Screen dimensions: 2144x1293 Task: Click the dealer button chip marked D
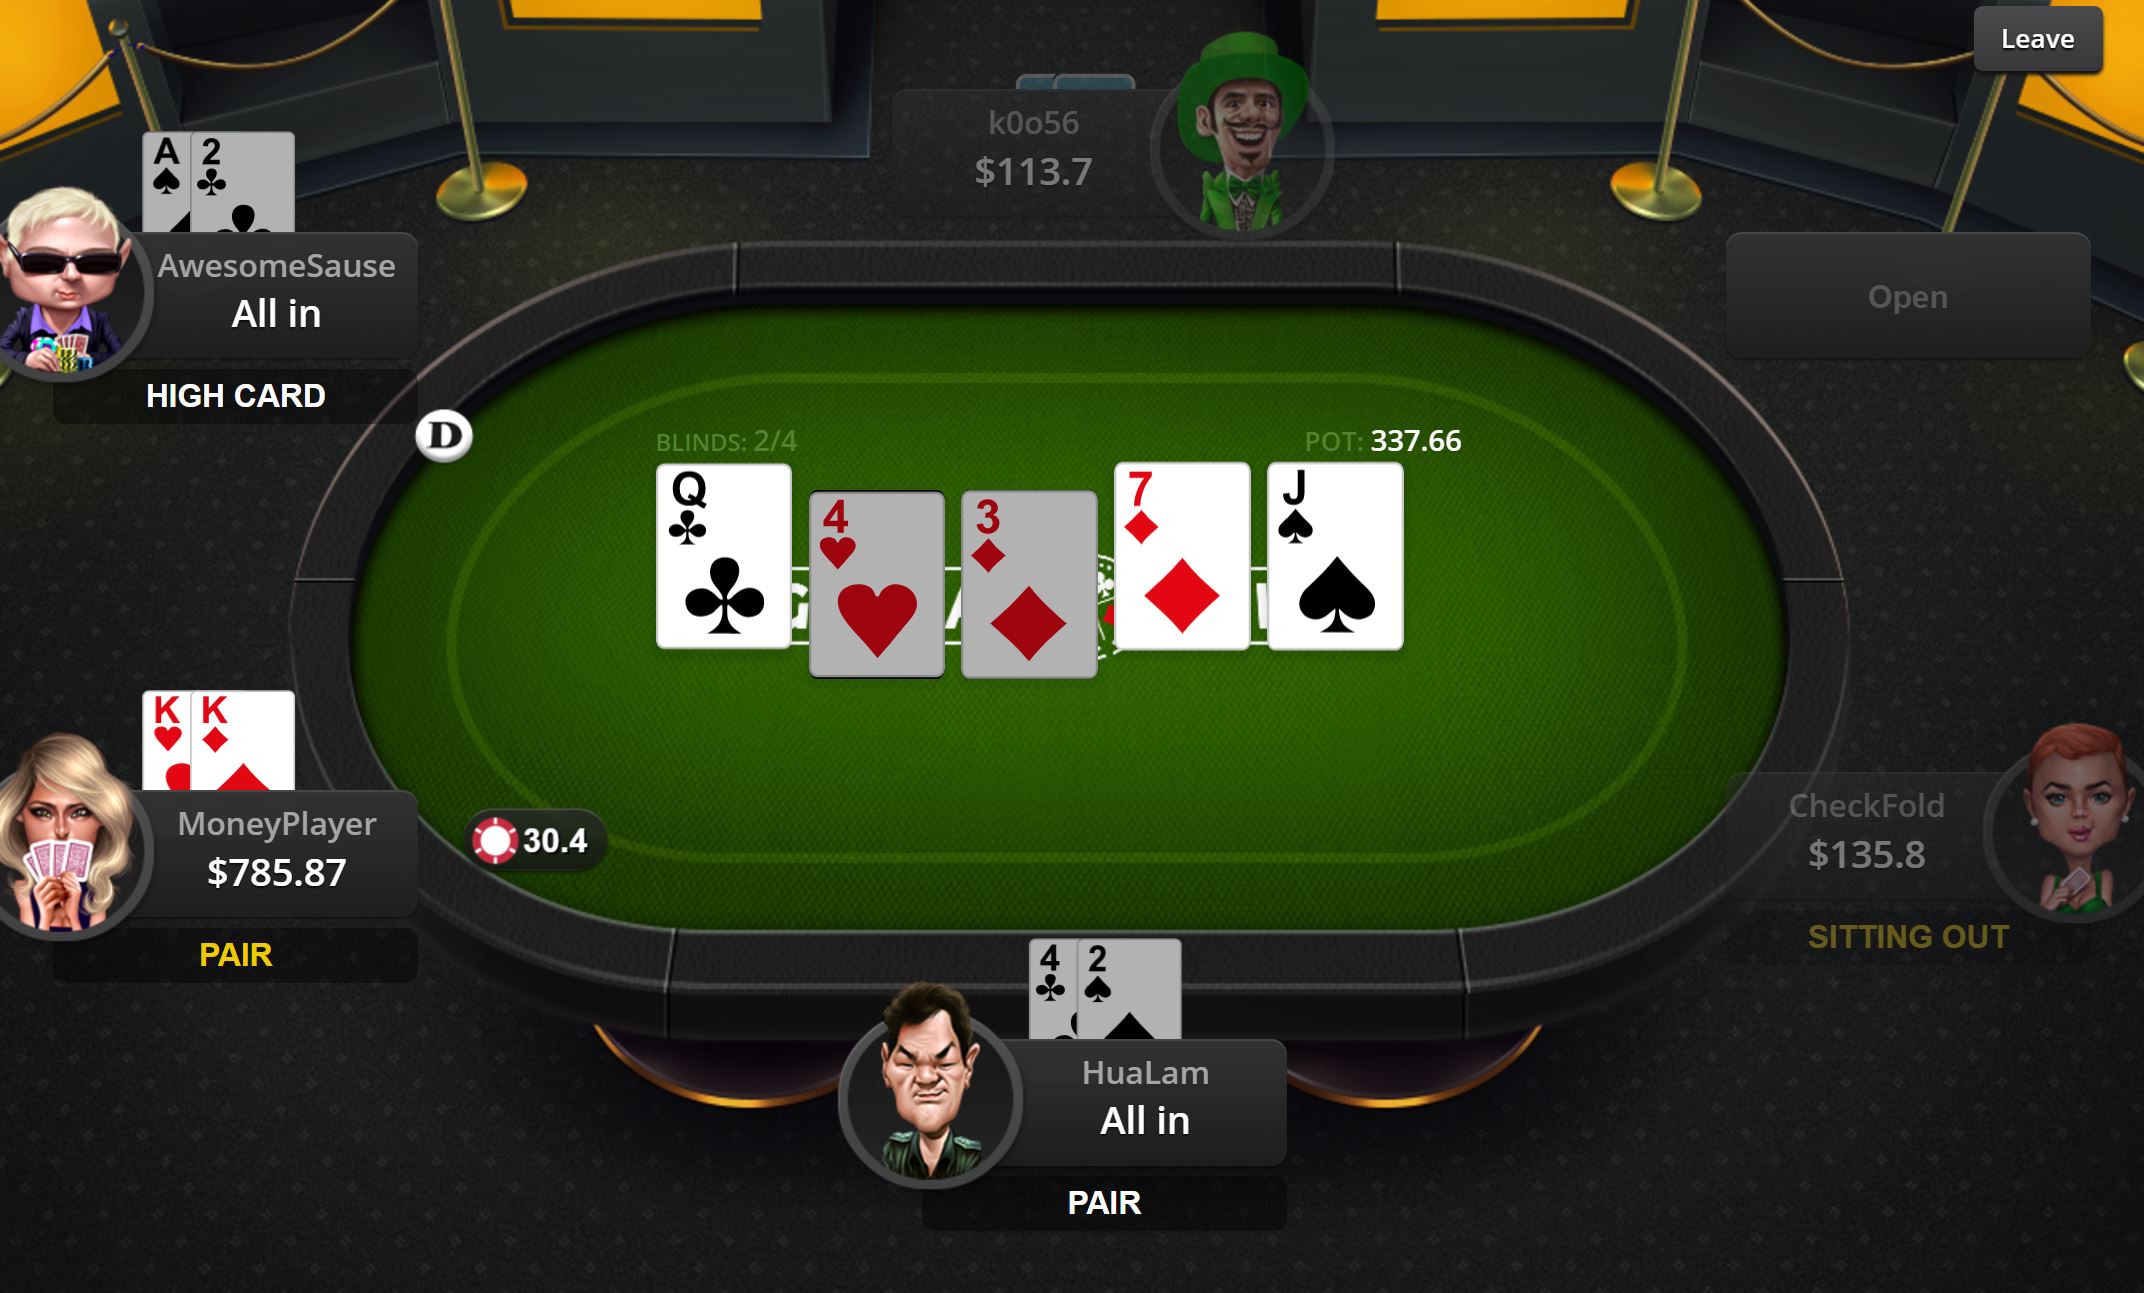point(444,436)
